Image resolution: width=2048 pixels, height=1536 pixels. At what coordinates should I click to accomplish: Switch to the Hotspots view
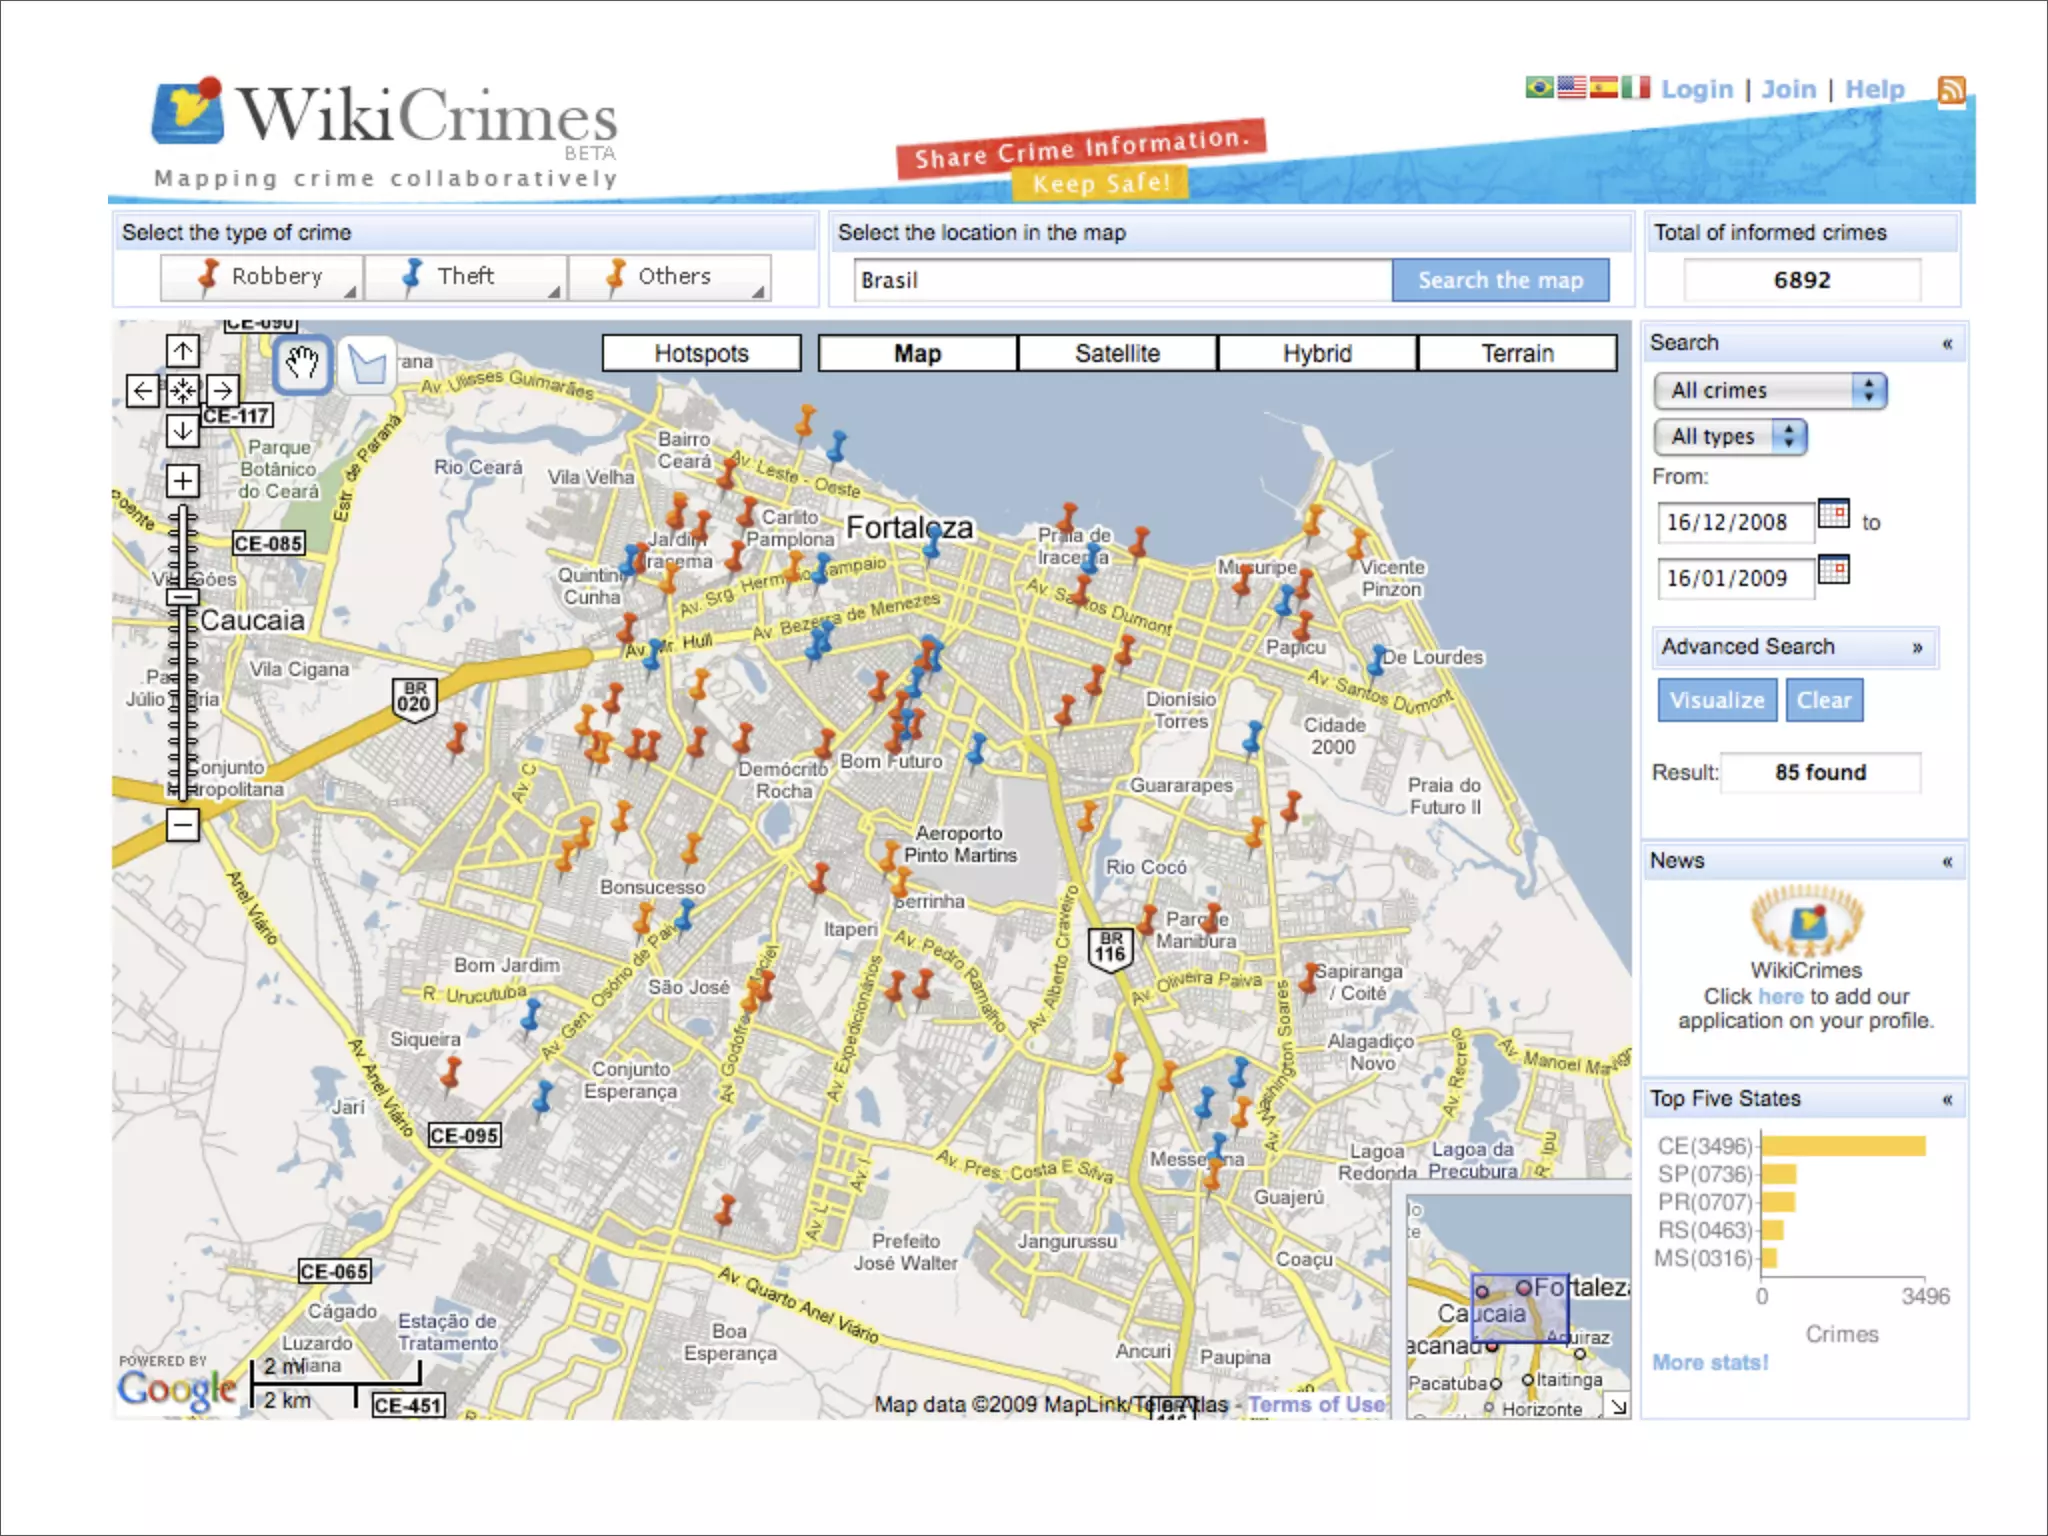coord(701,353)
